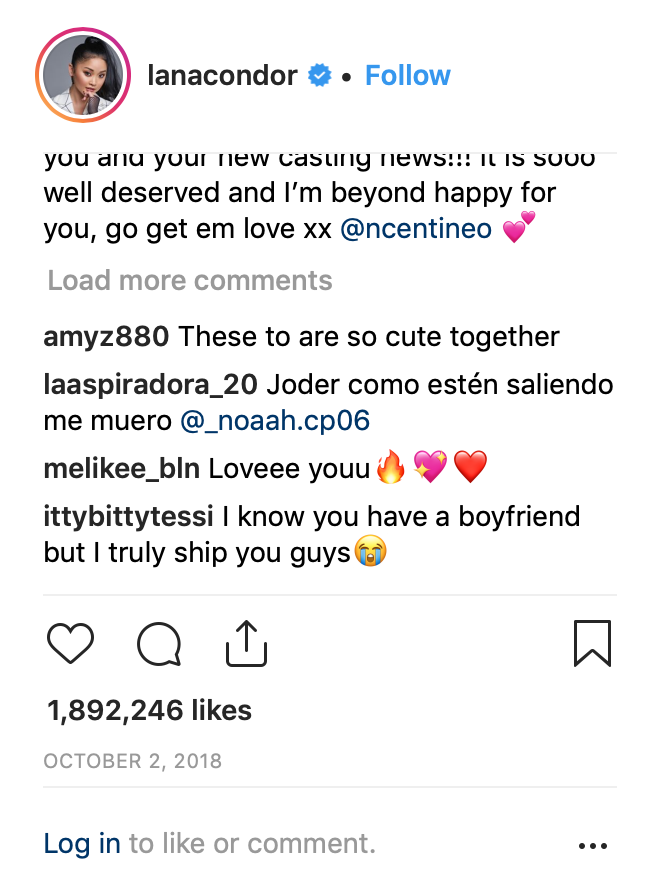Click the crying emoji in ittybittytessi's comment

370,552
